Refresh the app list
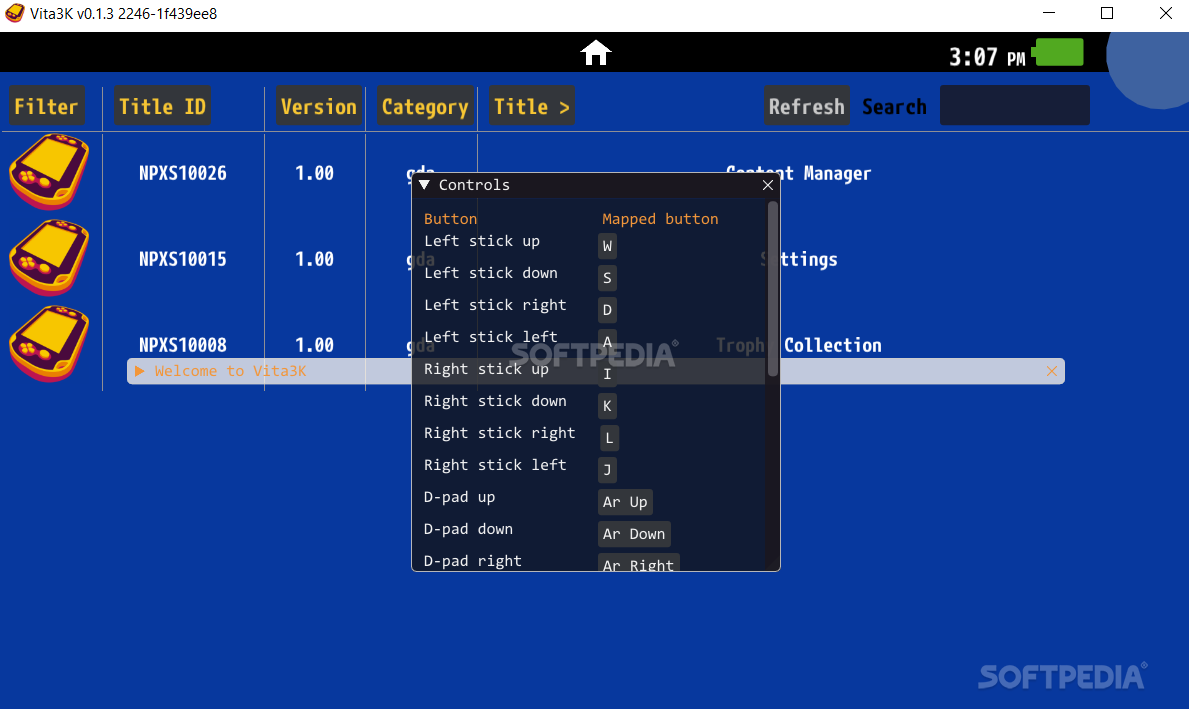The width and height of the screenshot is (1189, 709). coord(807,107)
